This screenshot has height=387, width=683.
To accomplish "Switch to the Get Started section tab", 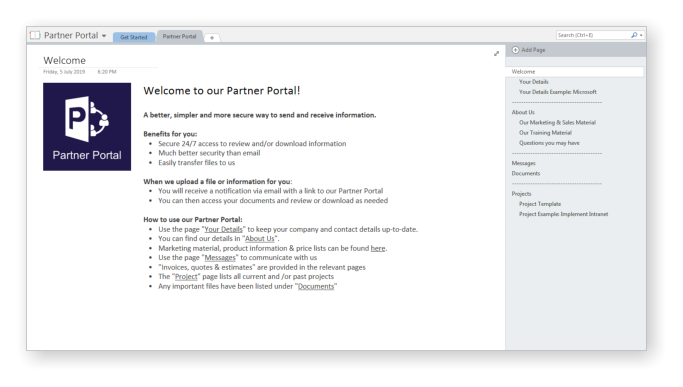I will pos(134,37).
